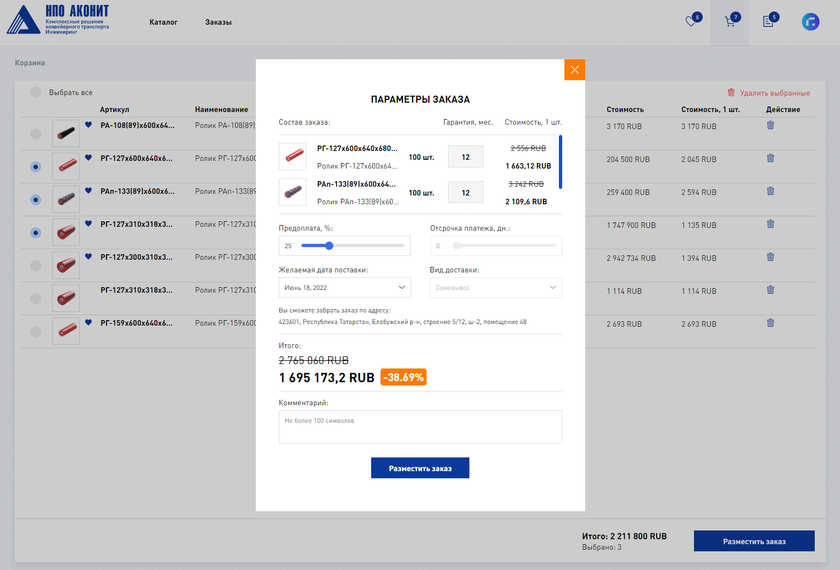Viewport: 840px width, 570px height.
Task: Deselect the РАп-133(89)x600x6 row radio
Action: 36,199
